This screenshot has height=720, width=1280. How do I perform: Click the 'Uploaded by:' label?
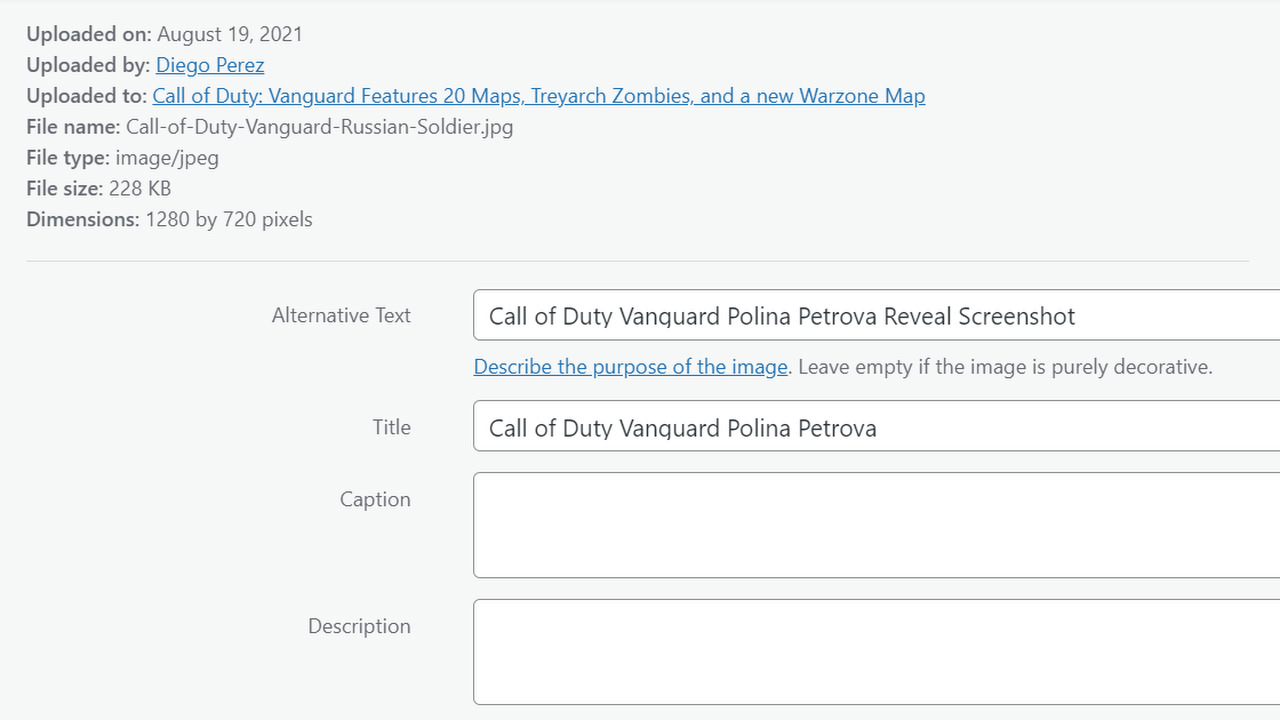point(88,65)
